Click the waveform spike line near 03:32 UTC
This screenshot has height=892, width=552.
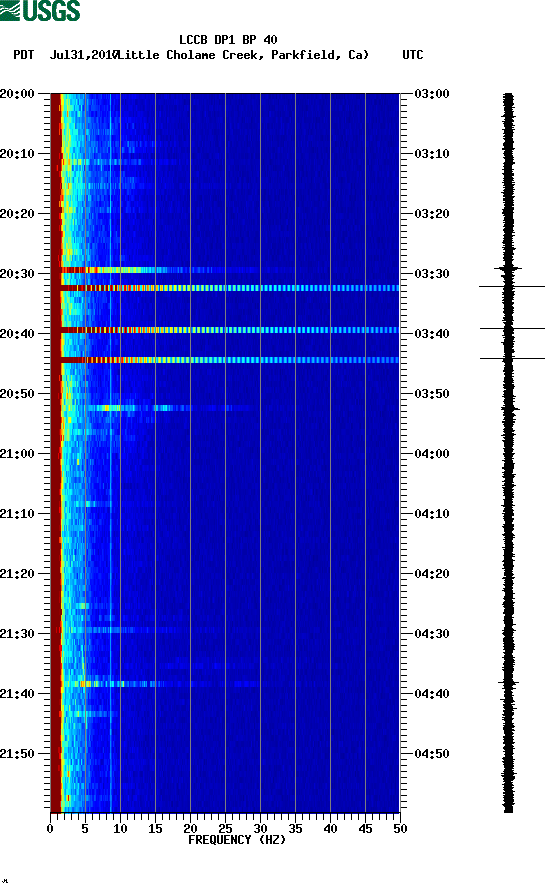(512, 286)
